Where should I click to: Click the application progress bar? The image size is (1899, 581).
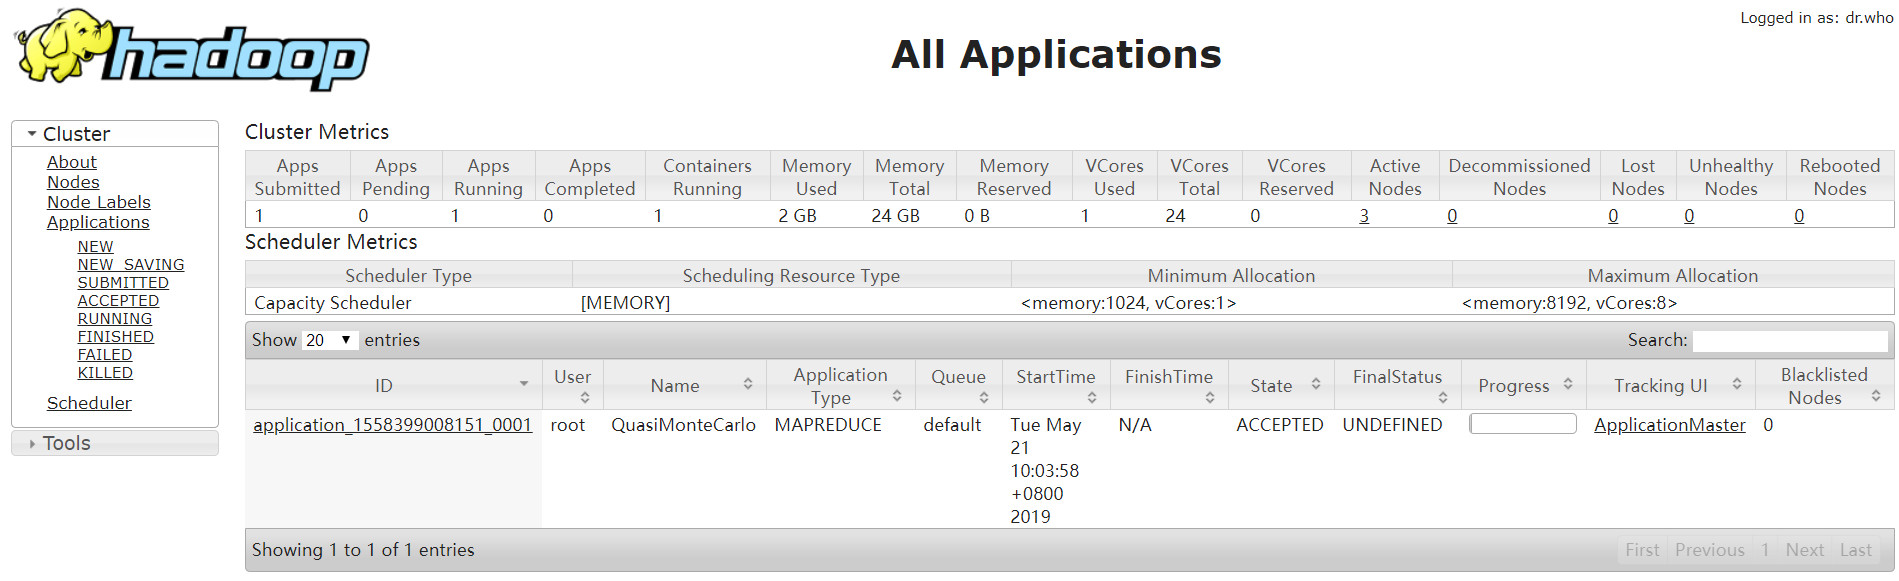(x=1523, y=424)
